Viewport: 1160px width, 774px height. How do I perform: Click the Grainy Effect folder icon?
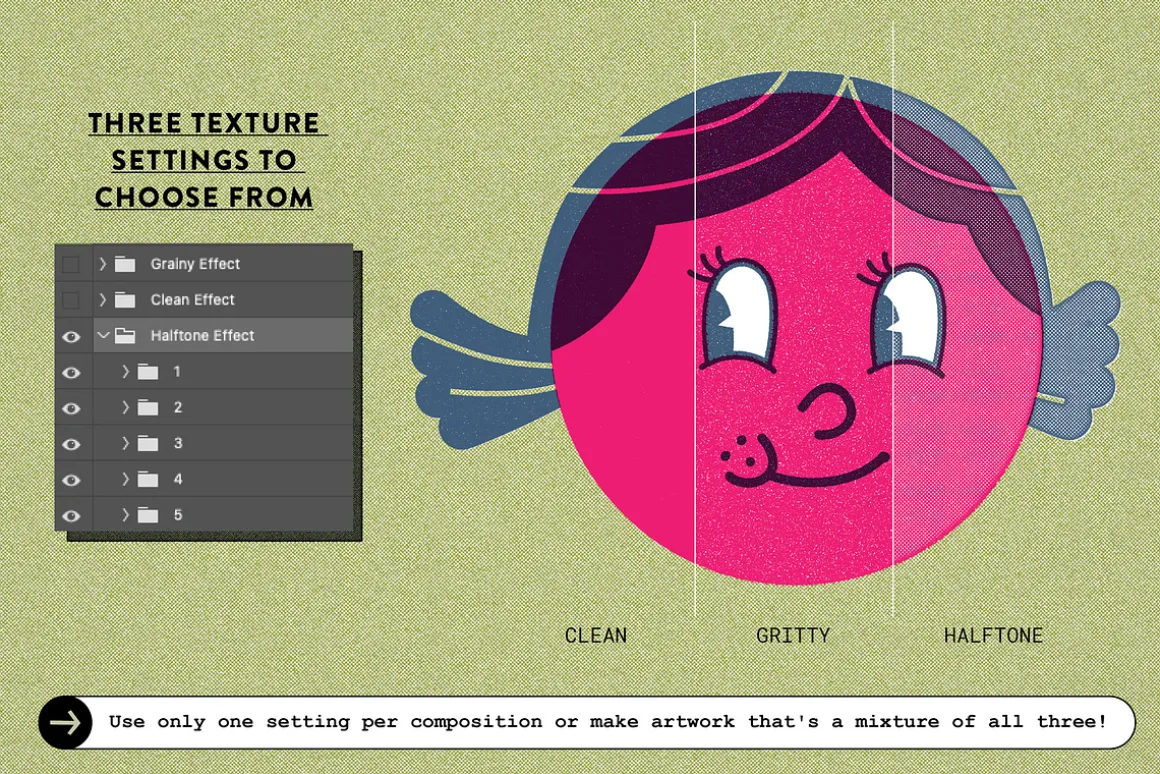click(x=125, y=263)
